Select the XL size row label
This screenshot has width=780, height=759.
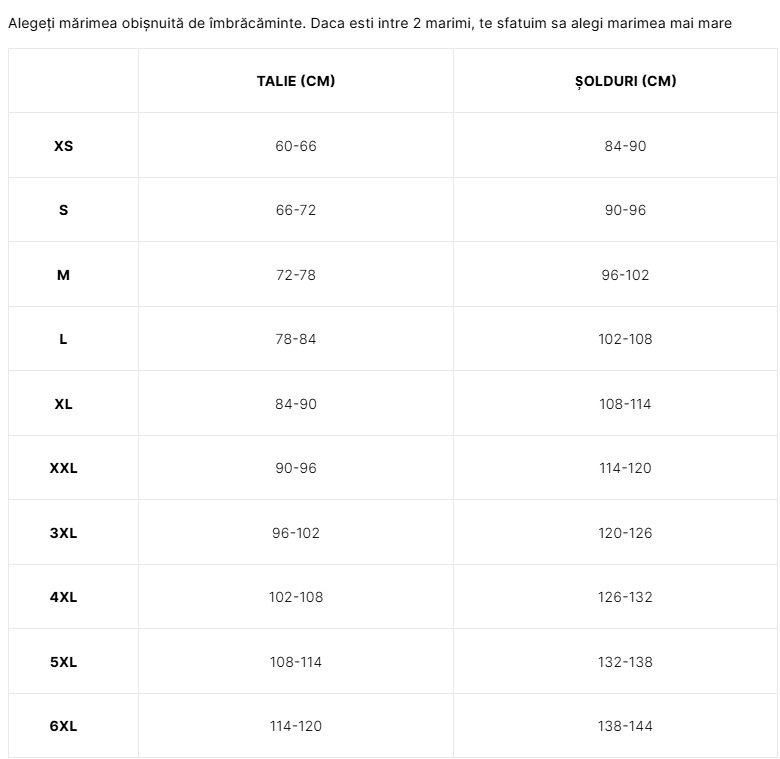(64, 403)
